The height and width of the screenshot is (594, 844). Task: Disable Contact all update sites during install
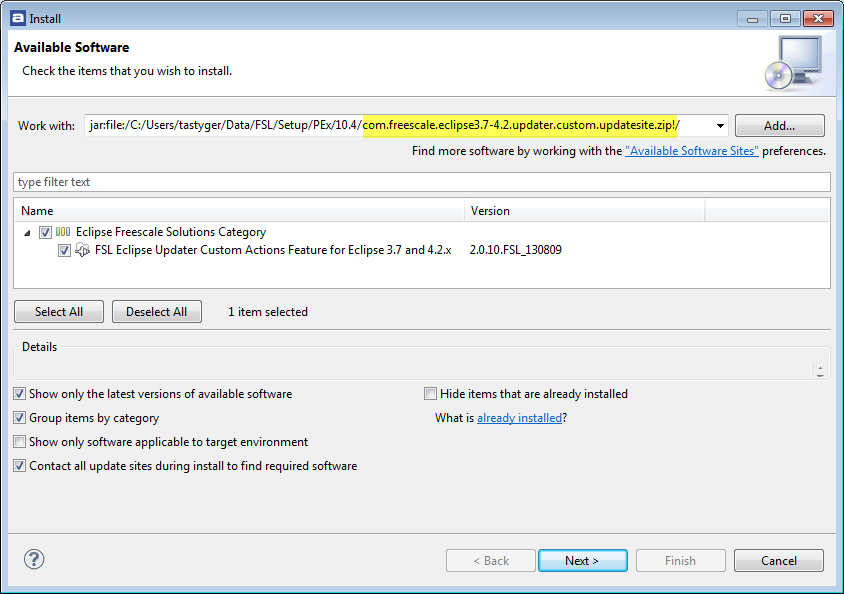tap(19, 465)
